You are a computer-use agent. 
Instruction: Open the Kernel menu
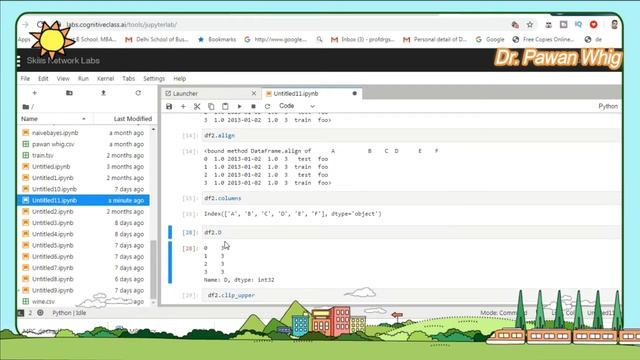105,78
